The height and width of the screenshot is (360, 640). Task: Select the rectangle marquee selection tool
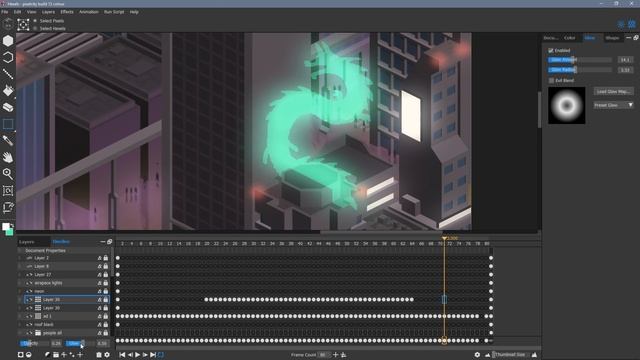click(x=8, y=124)
